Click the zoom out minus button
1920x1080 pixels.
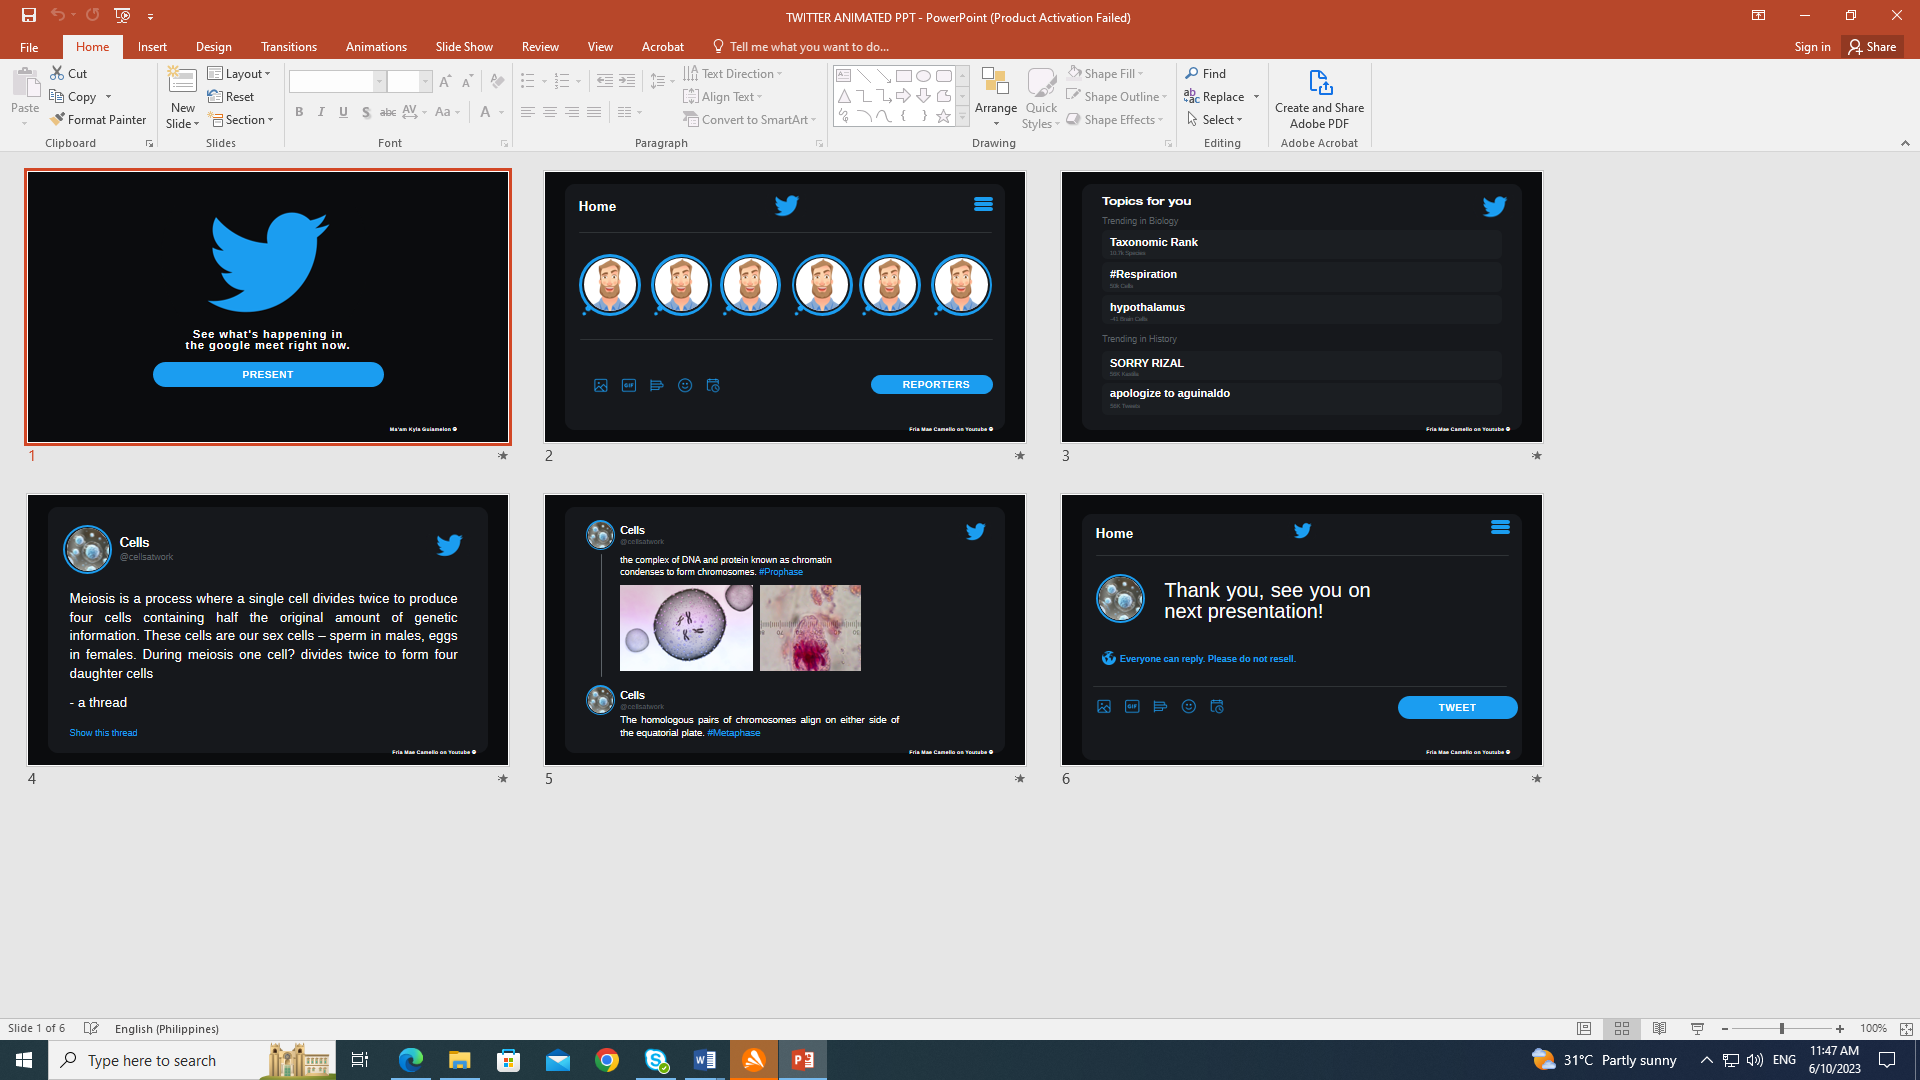click(x=1724, y=1028)
